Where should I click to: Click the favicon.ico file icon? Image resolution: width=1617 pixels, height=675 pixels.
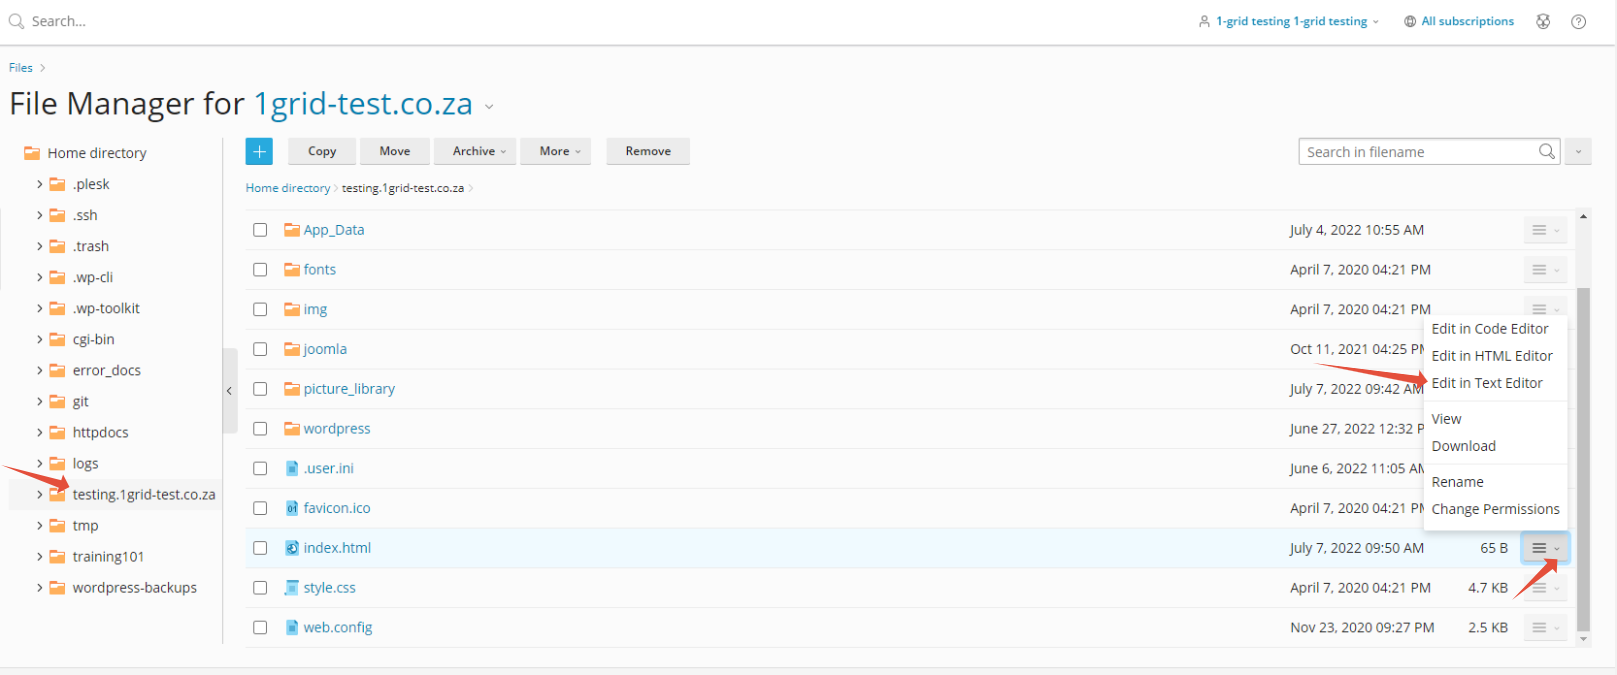pos(292,508)
